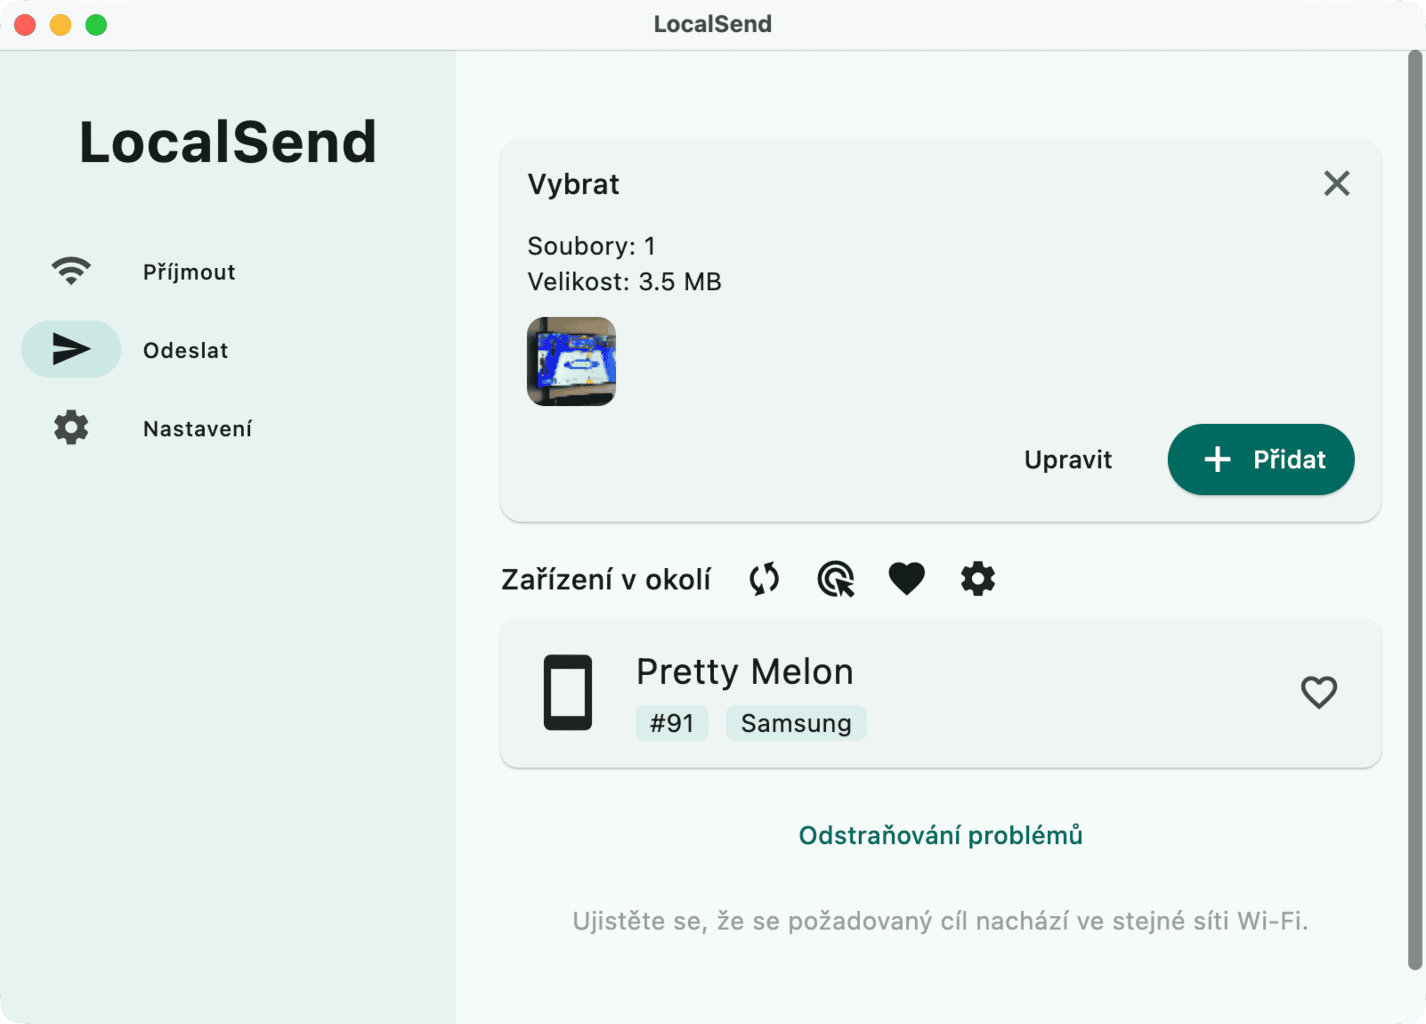Open send mode settings gear icon
The height and width of the screenshot is (1024, 1426).
point(978,579)
